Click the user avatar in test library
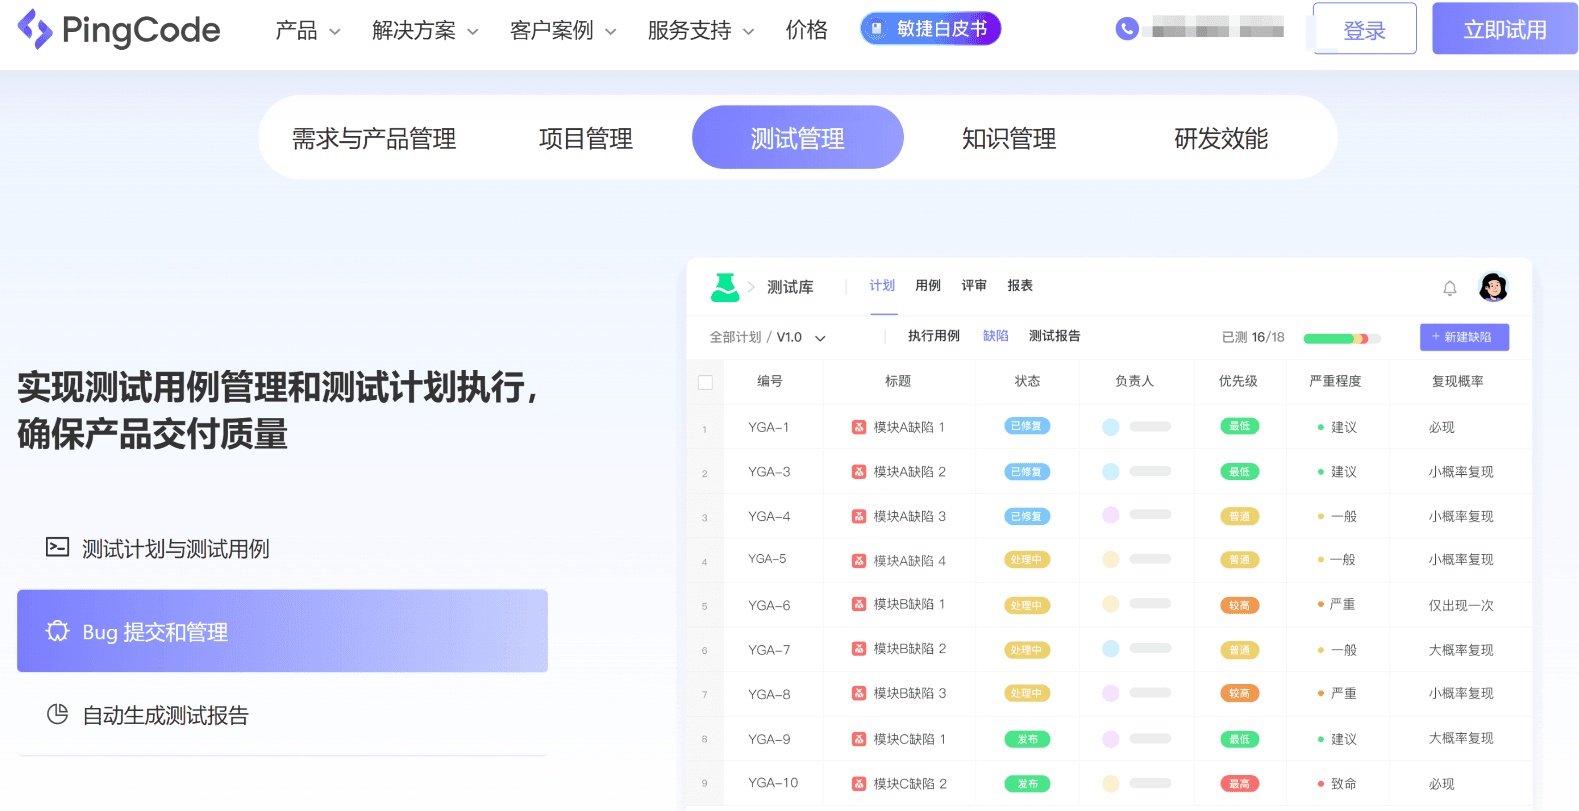1579x811 pixels. click(x=1494, y=287)
